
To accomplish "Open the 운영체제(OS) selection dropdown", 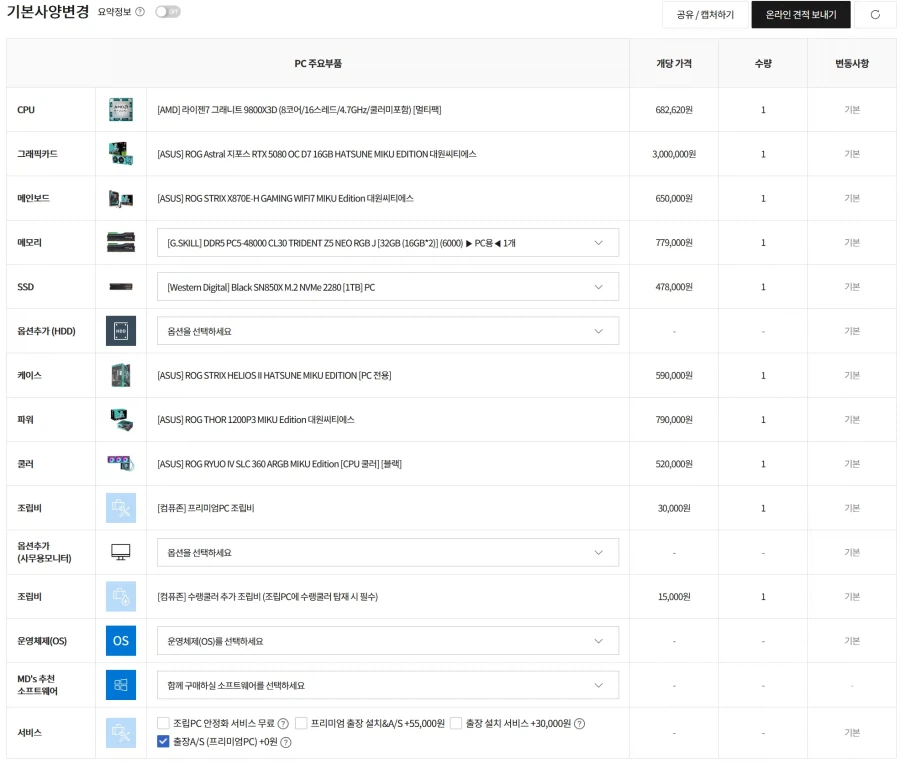I will [387, 640].
